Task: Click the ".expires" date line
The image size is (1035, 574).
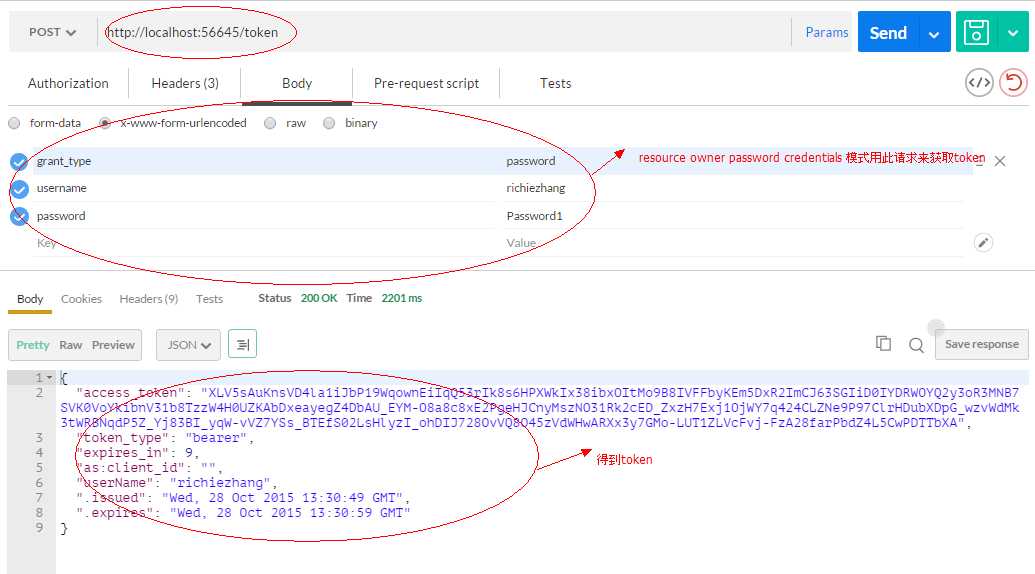Action: click(243, 513)
